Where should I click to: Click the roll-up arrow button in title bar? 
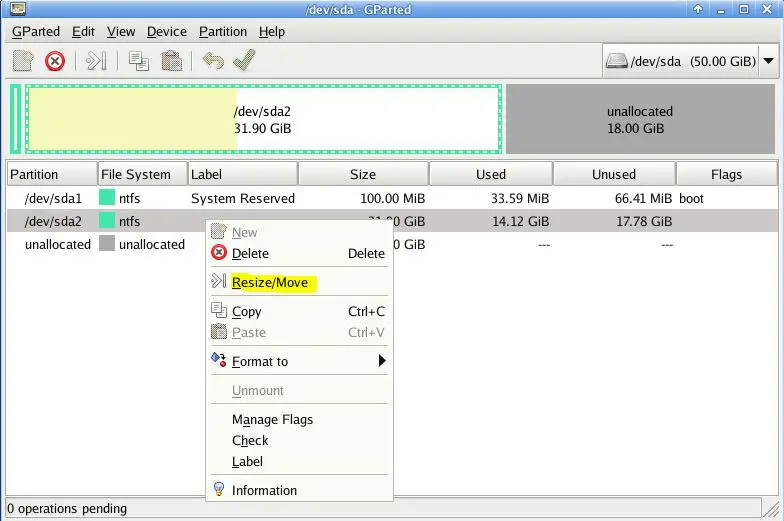pyautogui.click(x=698, y=9)
